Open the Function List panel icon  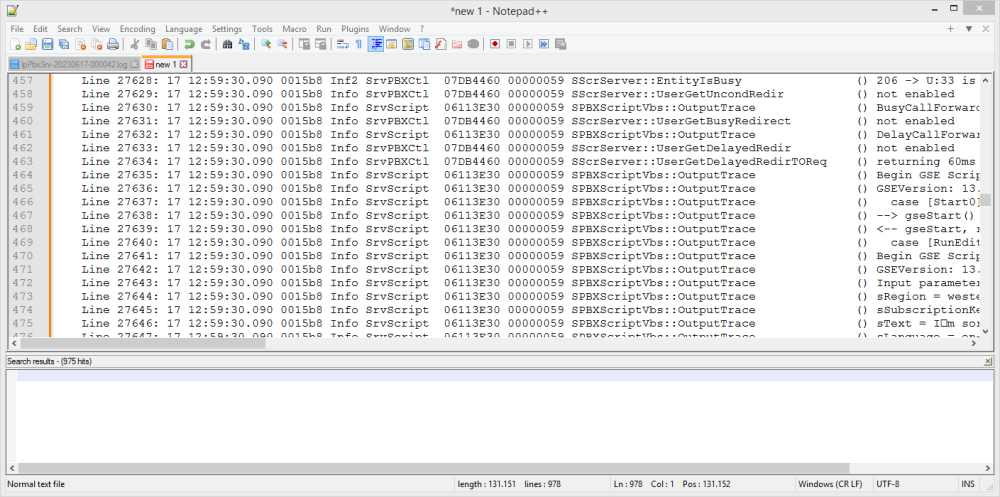click(x=441, y=44)
